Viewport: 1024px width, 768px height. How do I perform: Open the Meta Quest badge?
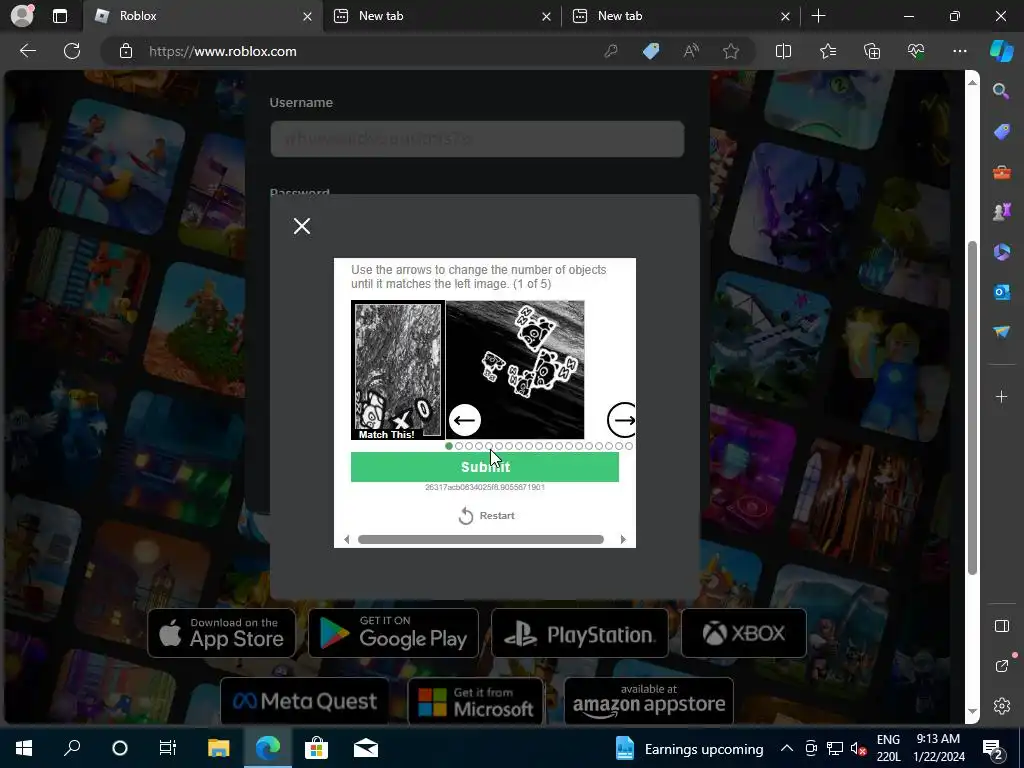tap(305, 701)
